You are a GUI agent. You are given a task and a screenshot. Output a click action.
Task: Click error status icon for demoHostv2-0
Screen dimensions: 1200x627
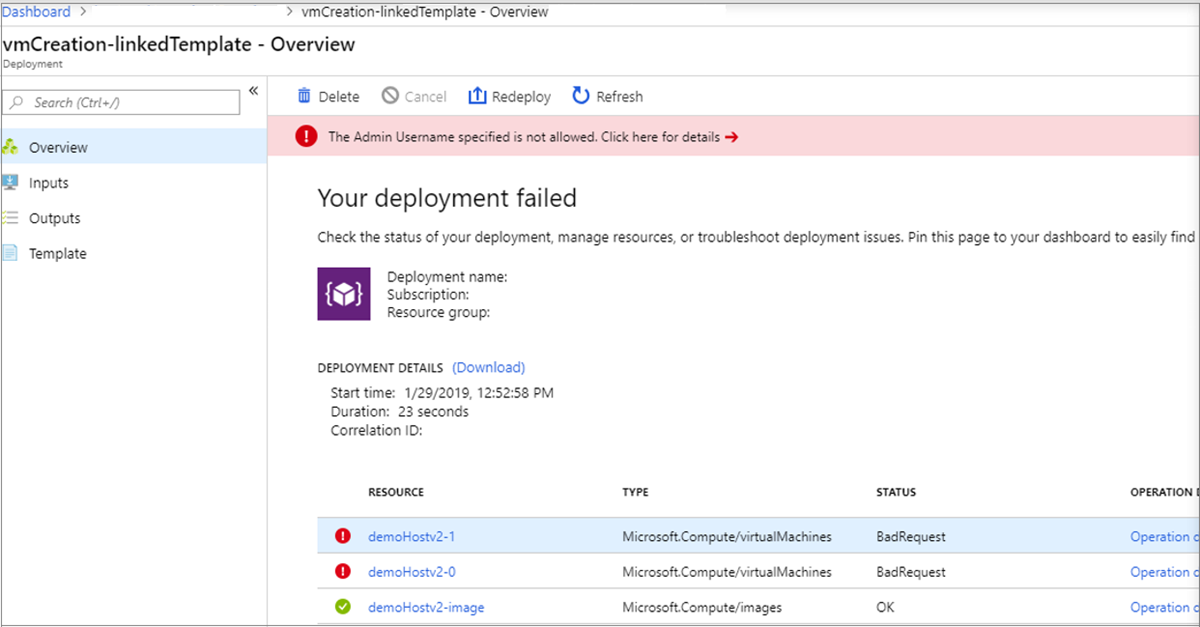point(343,572)
